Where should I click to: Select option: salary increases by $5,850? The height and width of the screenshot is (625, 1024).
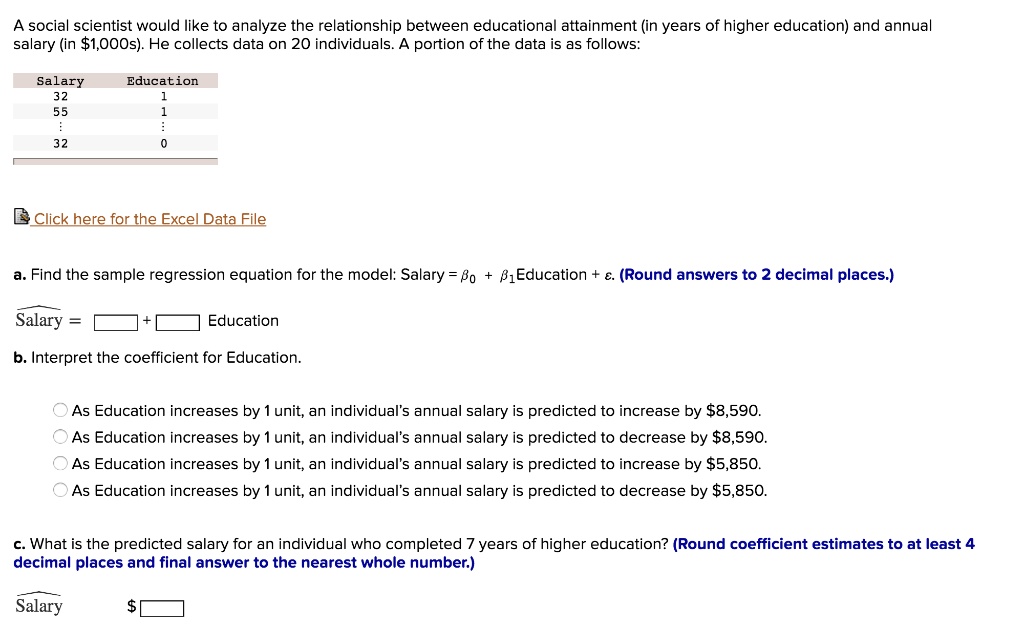tap(60, 463)
